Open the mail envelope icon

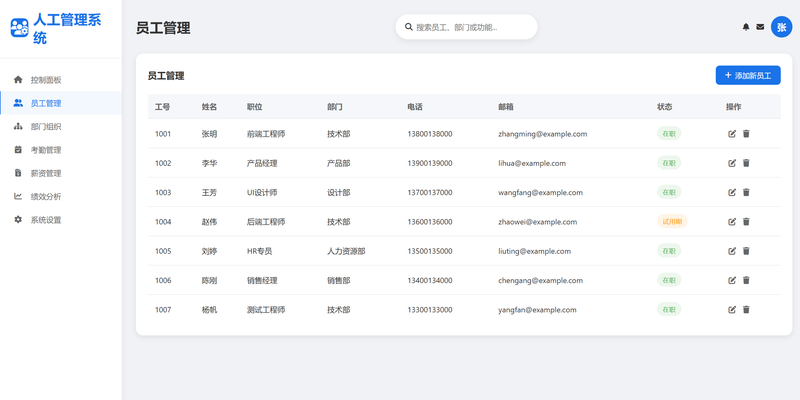click(x=760, y=27)
